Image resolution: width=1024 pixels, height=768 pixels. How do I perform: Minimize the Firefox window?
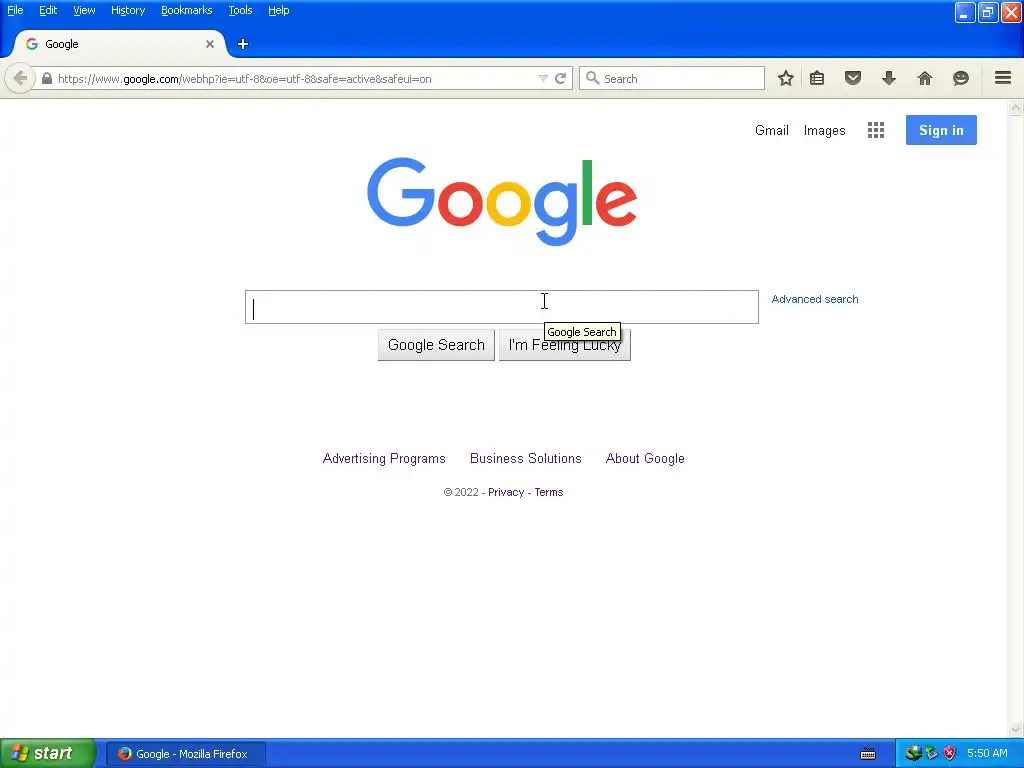pos(965,12)
